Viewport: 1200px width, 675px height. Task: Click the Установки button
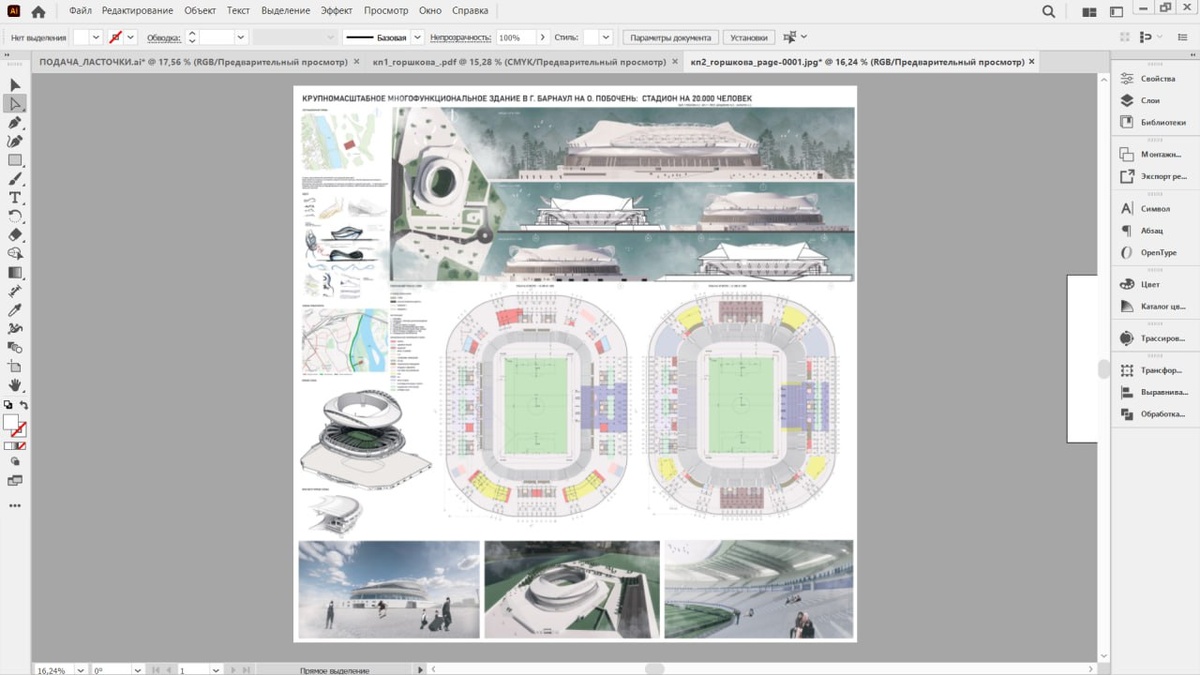click(749, 37)
